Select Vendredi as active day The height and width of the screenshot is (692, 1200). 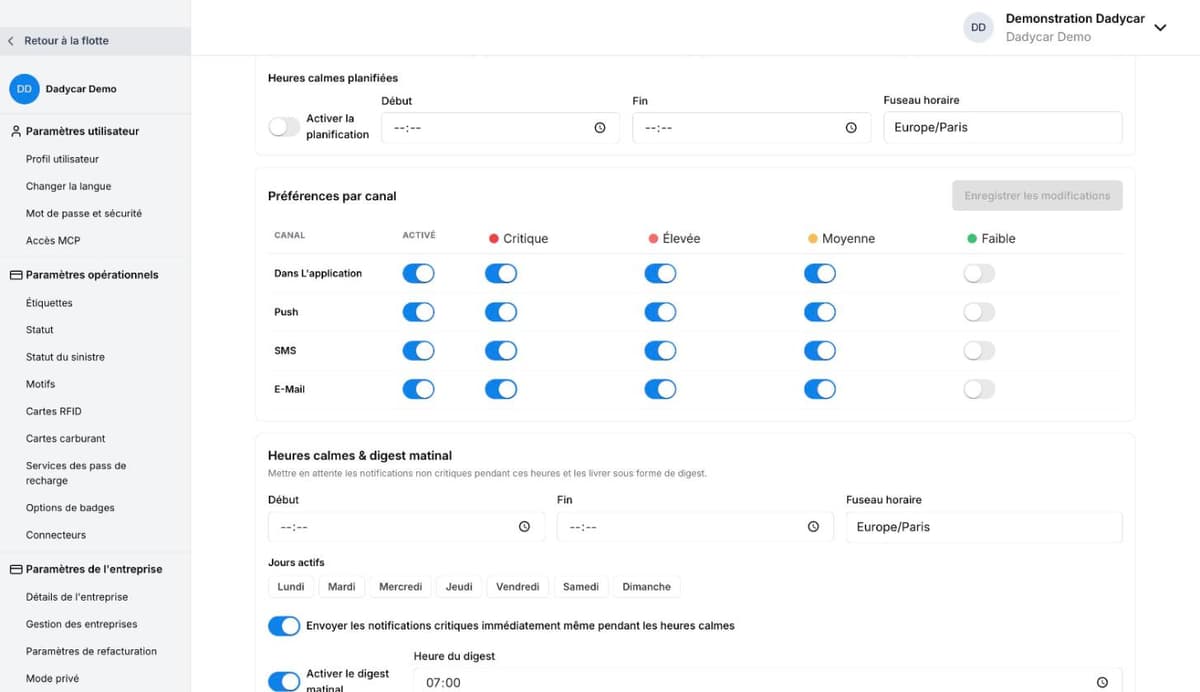[518, 587]
